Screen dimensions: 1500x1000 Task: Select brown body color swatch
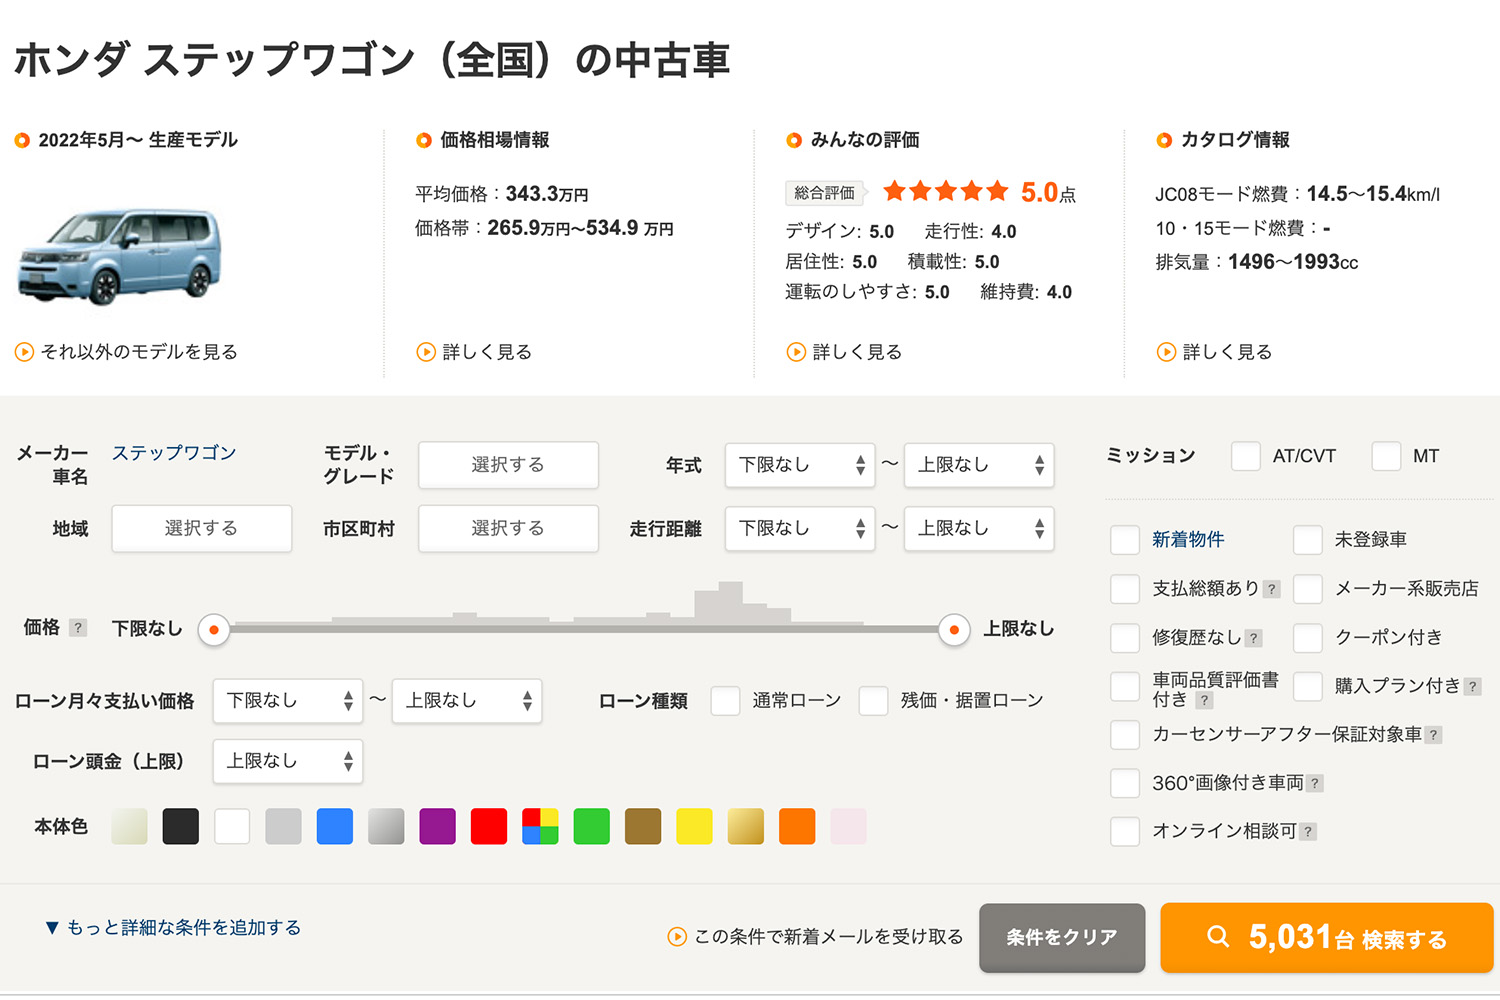[643, 827]
